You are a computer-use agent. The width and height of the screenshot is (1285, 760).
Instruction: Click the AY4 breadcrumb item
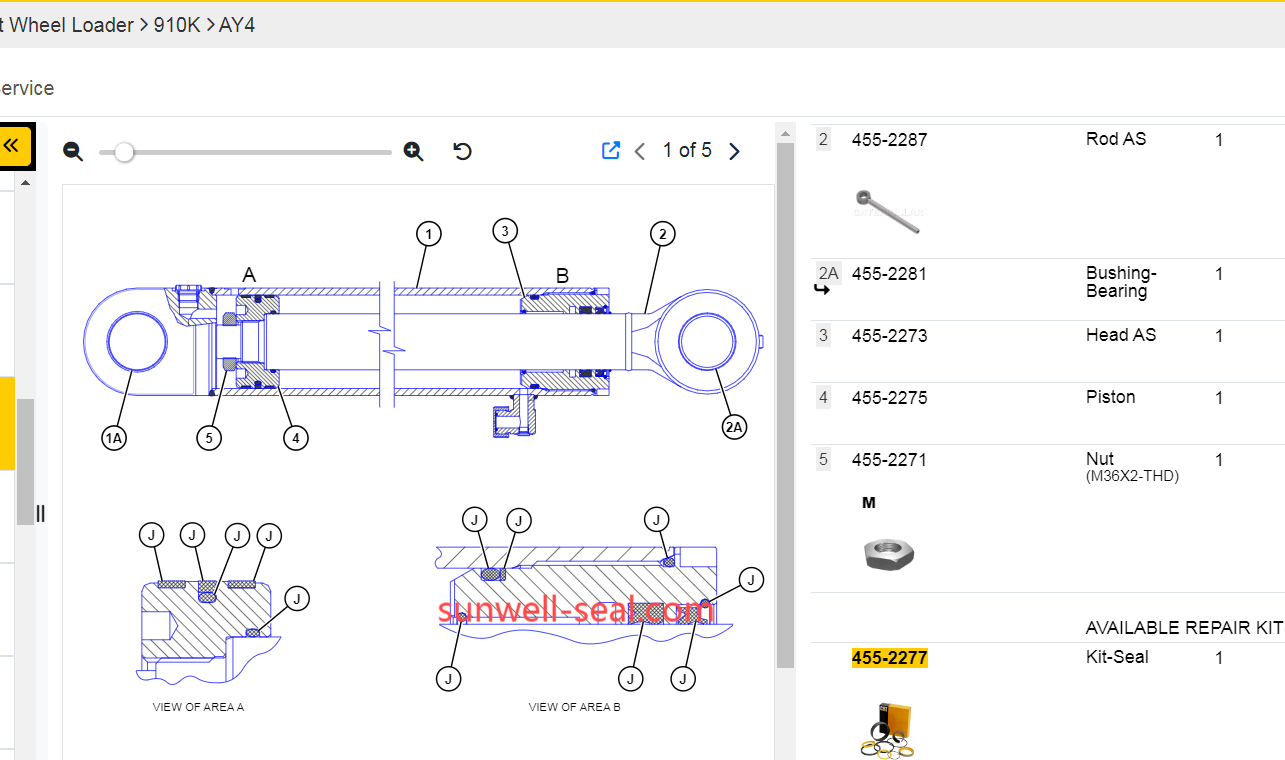[237, 25]
